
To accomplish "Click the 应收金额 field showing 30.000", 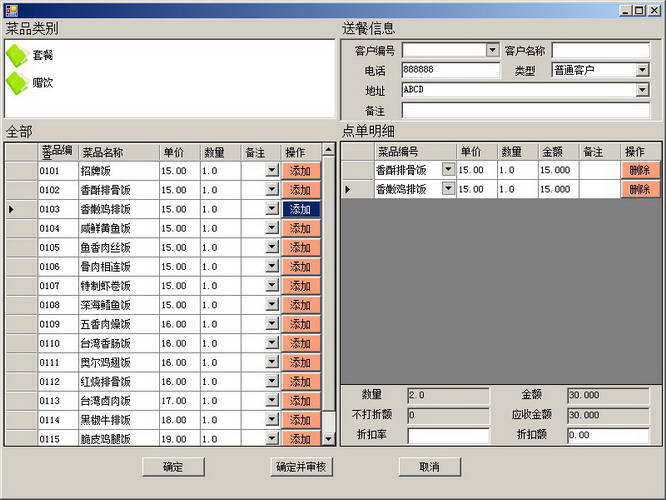I will coord(608,415).
